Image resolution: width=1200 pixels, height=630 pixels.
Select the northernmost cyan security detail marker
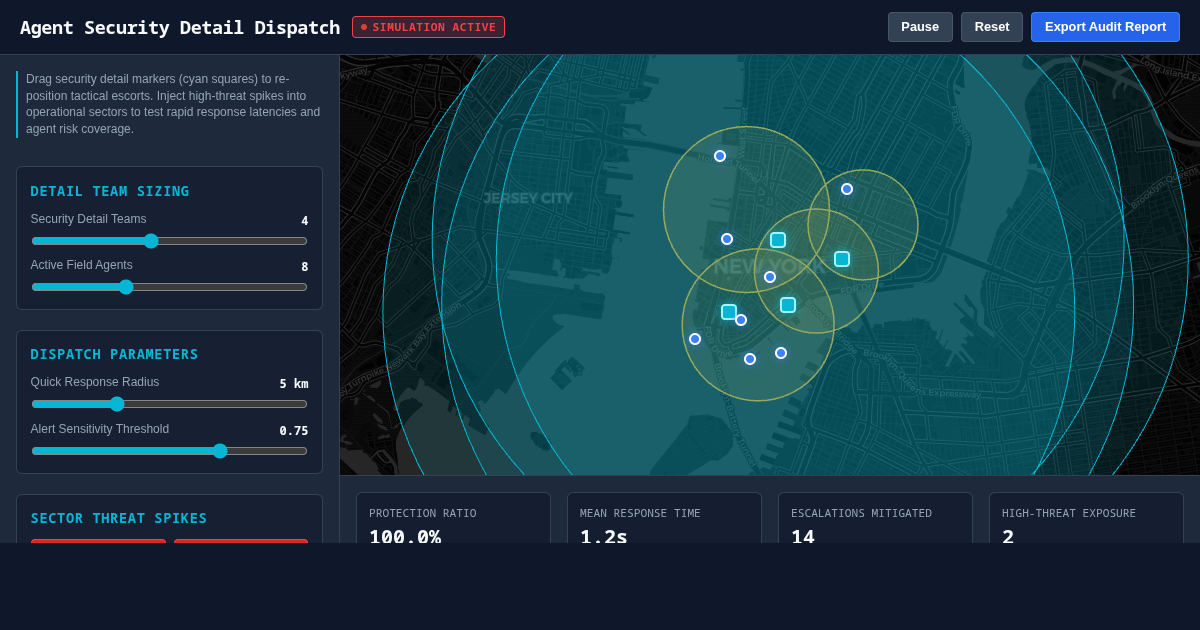(778, 240)
